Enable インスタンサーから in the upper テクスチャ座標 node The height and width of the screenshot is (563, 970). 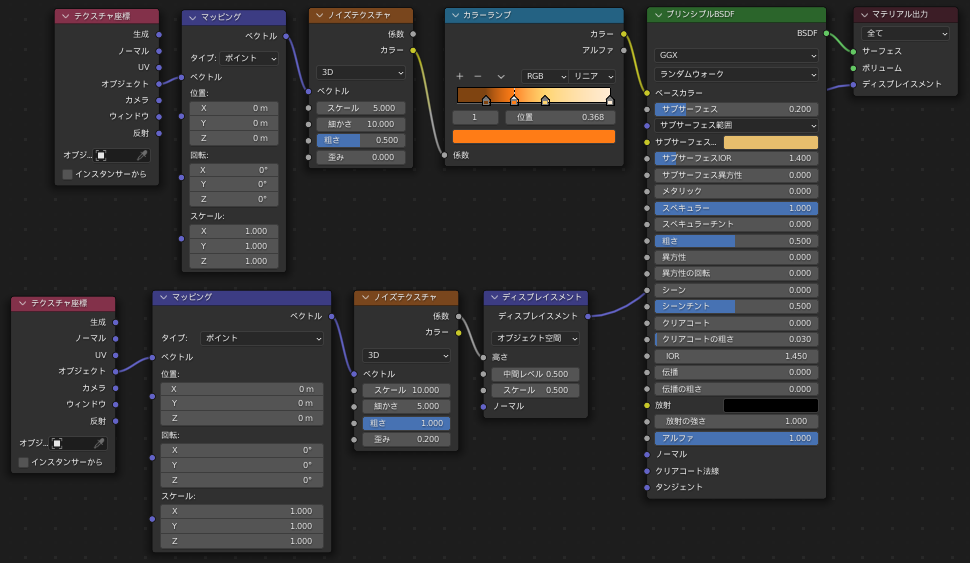click(x=67, y=174)
